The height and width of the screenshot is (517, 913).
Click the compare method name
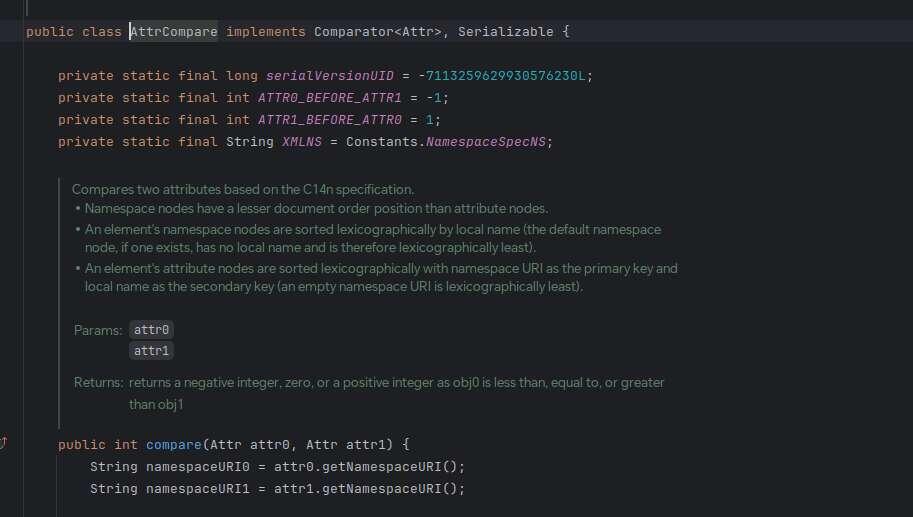pyautogui.click(x=174, y=445)
